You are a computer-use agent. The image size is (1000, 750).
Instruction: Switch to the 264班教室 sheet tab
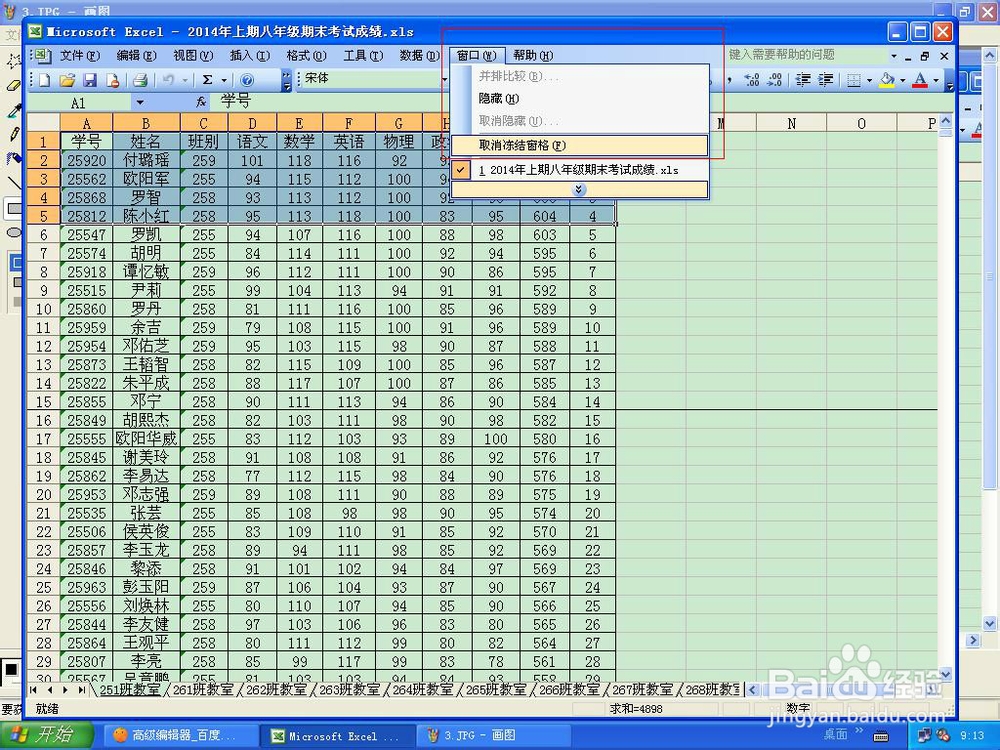click(x=423, y=689)
